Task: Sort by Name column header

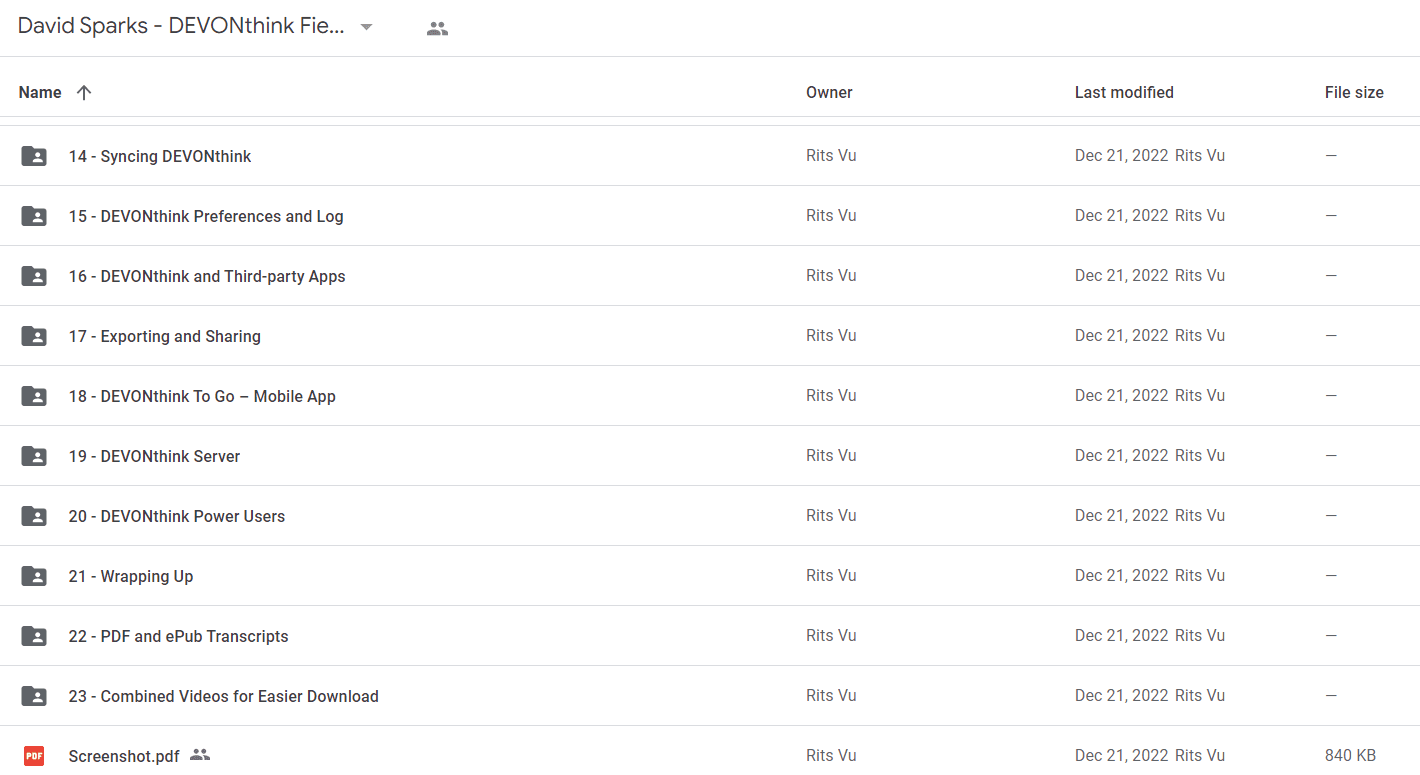Action: (40, 92)
